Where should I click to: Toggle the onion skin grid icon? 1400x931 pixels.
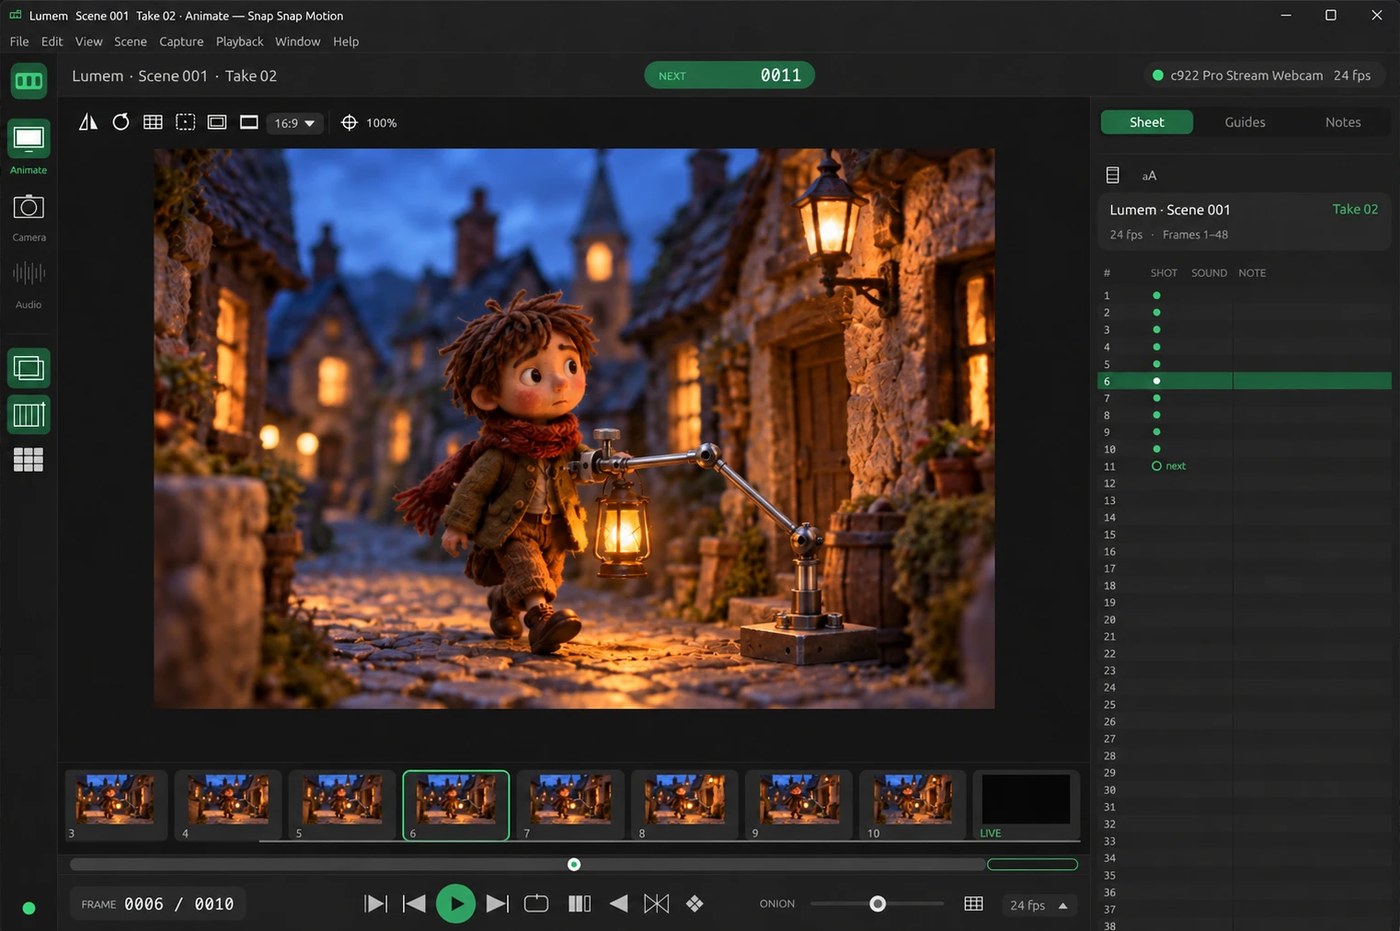tap(973, 904)
